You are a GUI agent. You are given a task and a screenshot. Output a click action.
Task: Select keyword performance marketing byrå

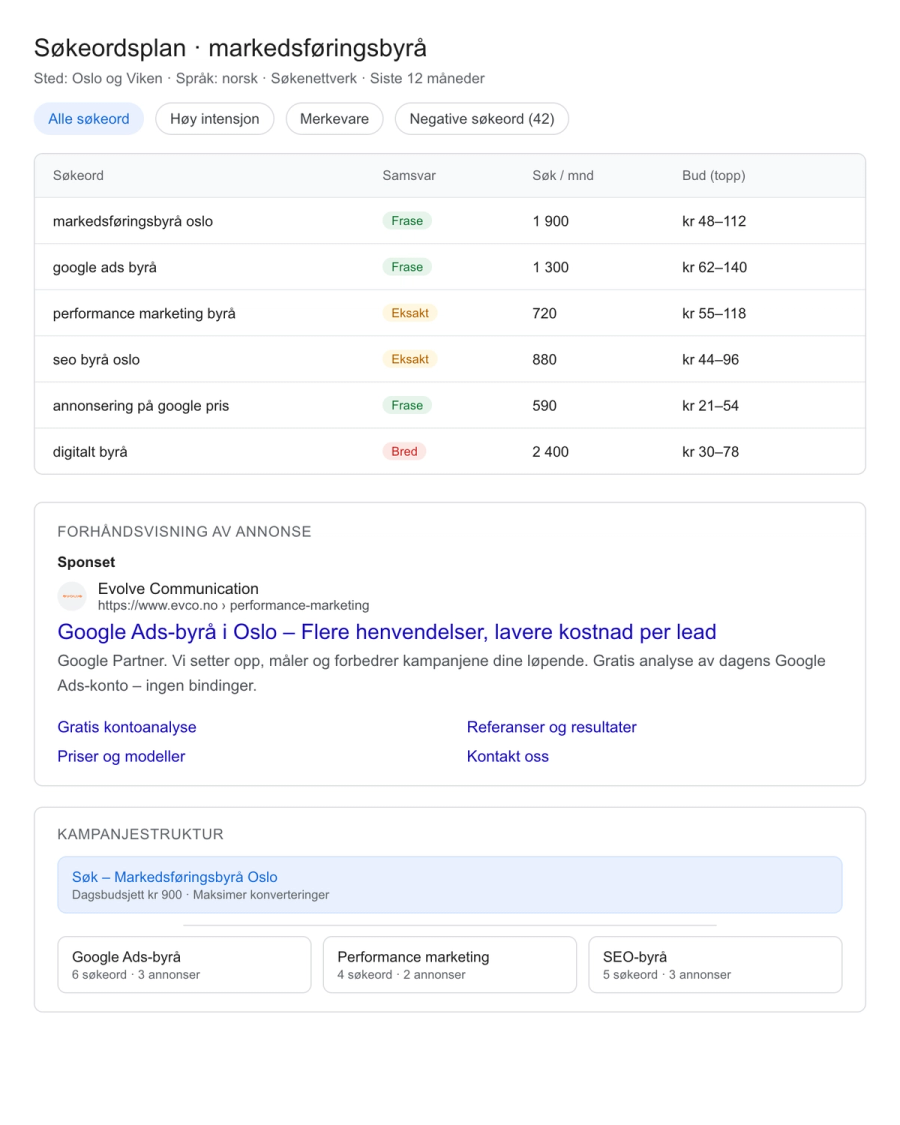click(144, 314)
